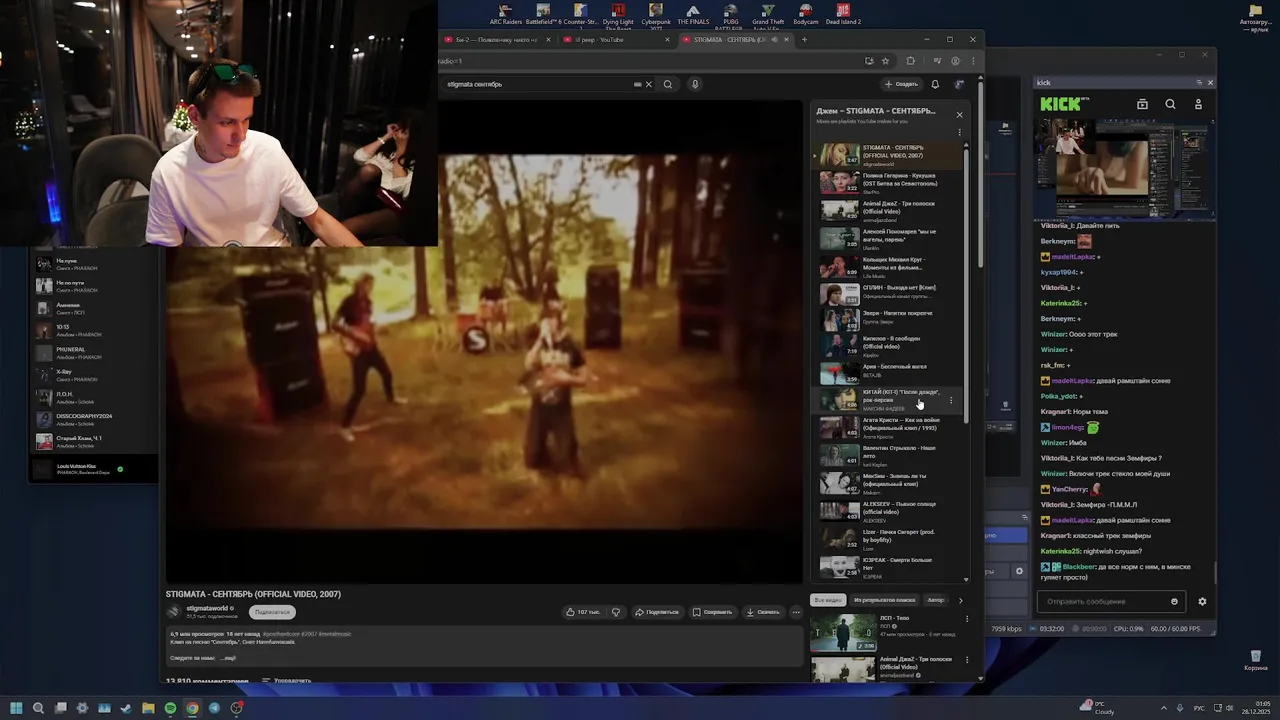Open Chrome three-dot menu
This screenshot has height=720, width=1280.
tap(971, 61)
